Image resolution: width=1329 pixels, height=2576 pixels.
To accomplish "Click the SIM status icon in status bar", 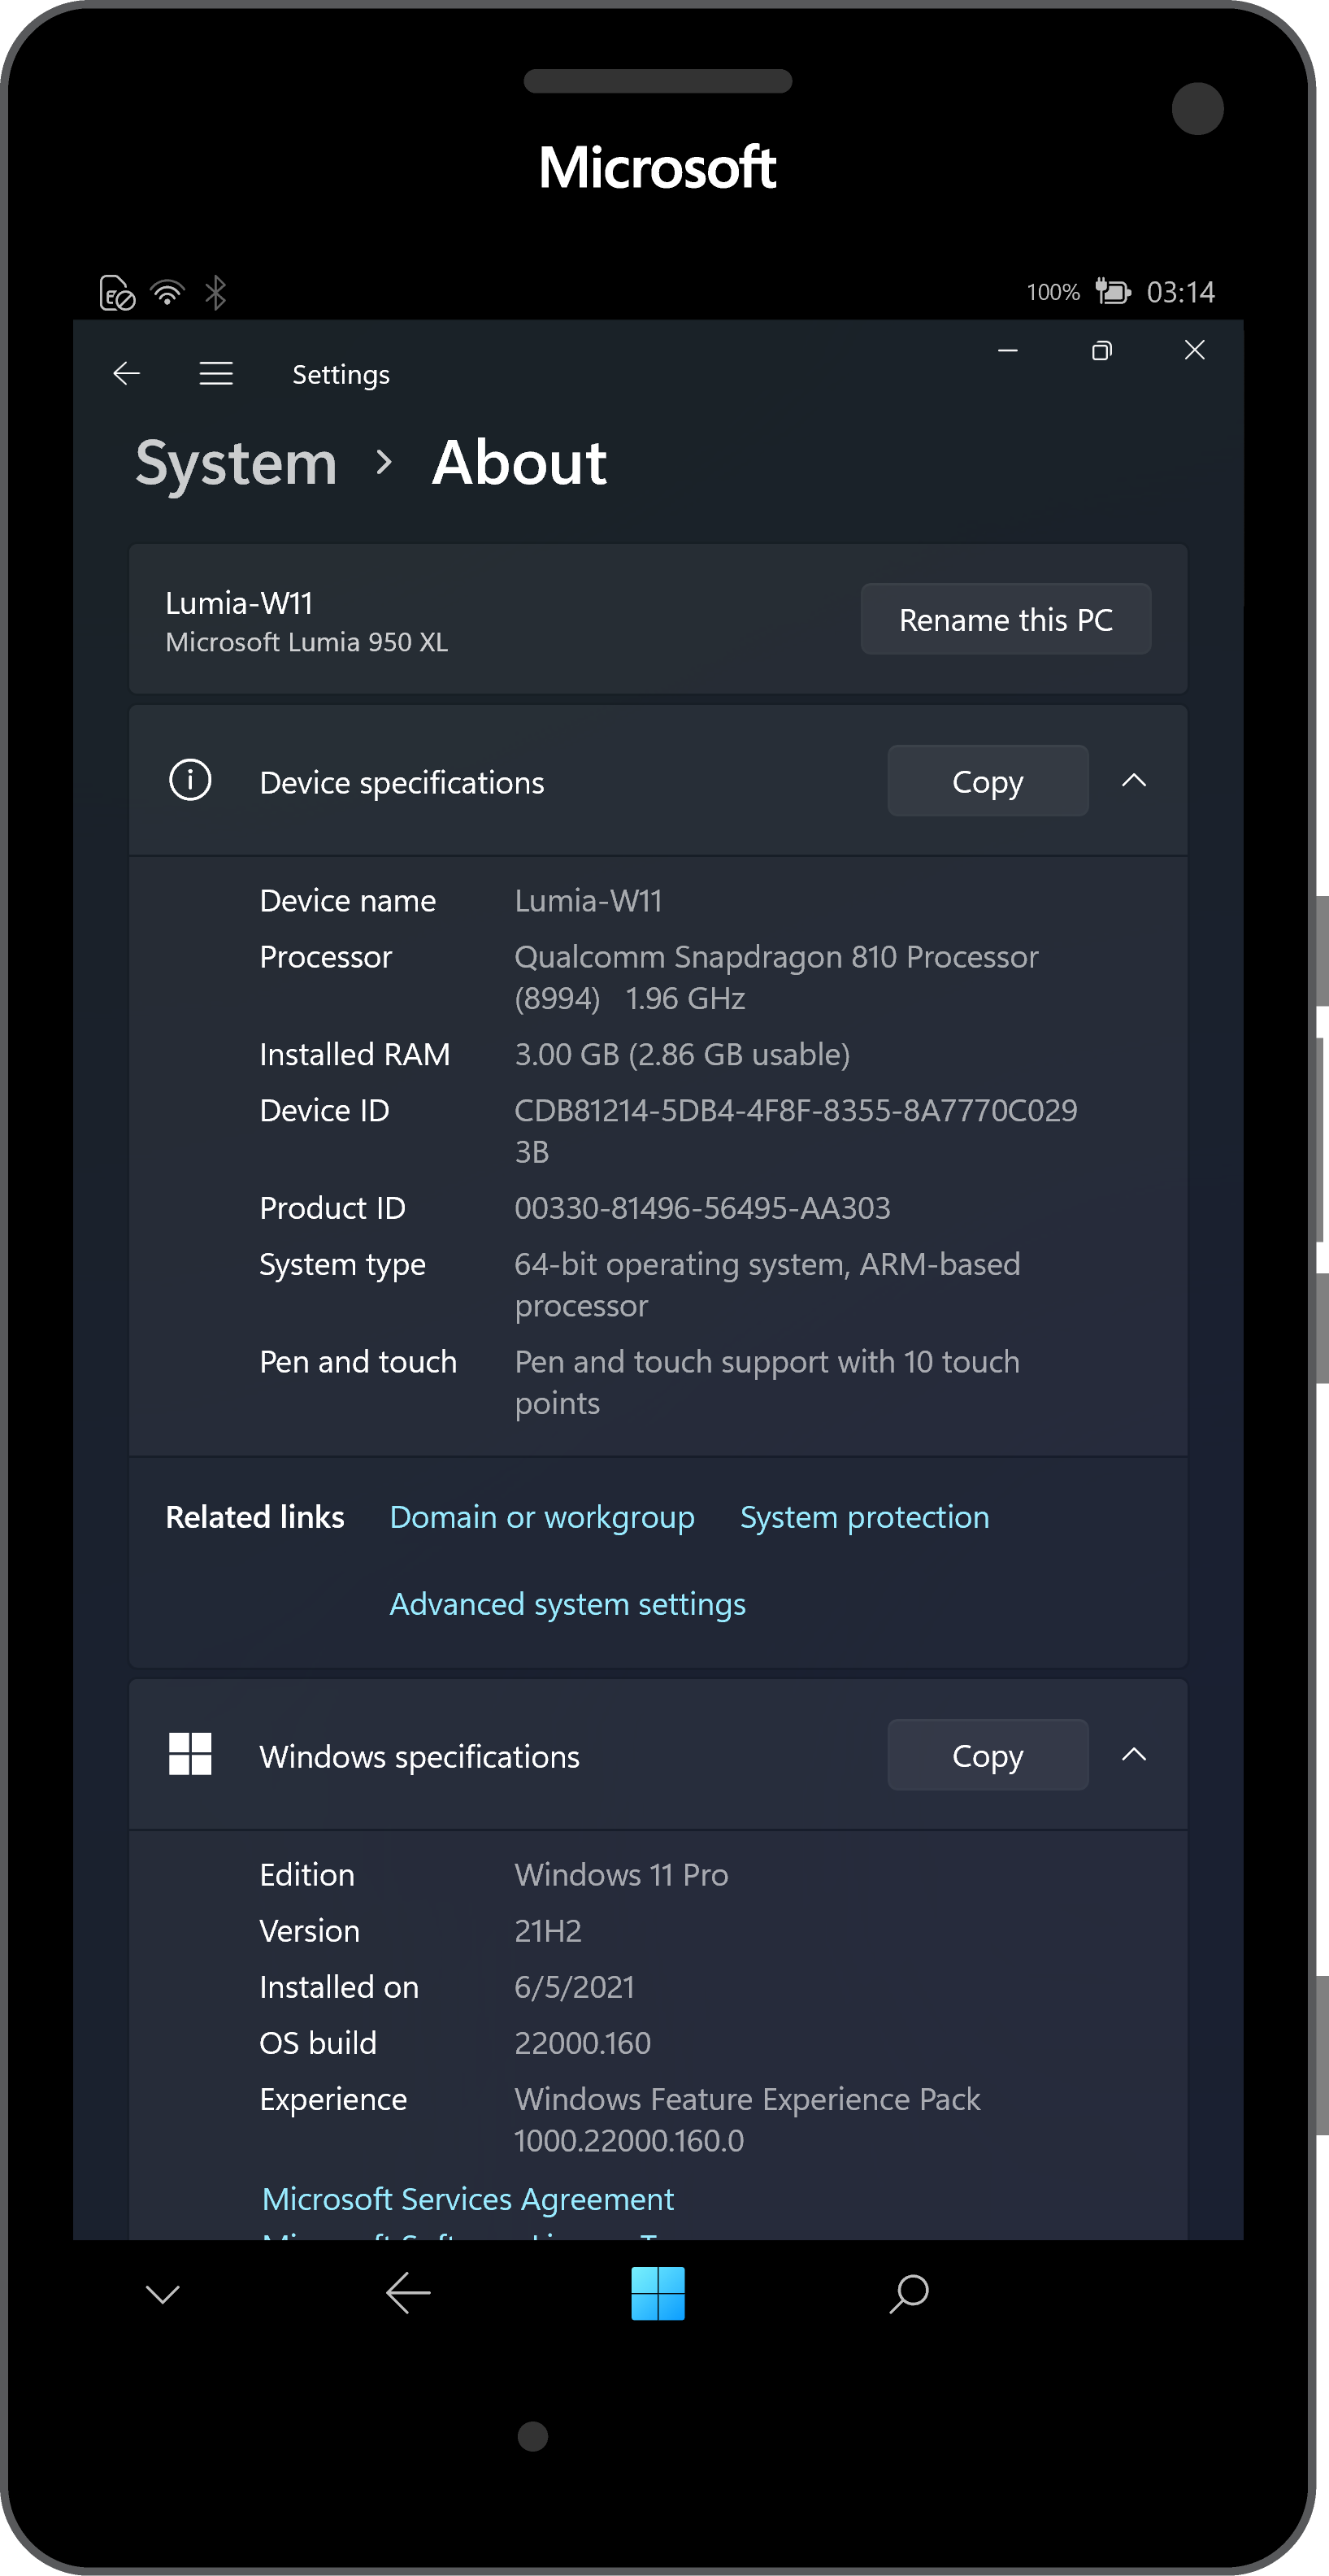I will (x=117, y=293).
